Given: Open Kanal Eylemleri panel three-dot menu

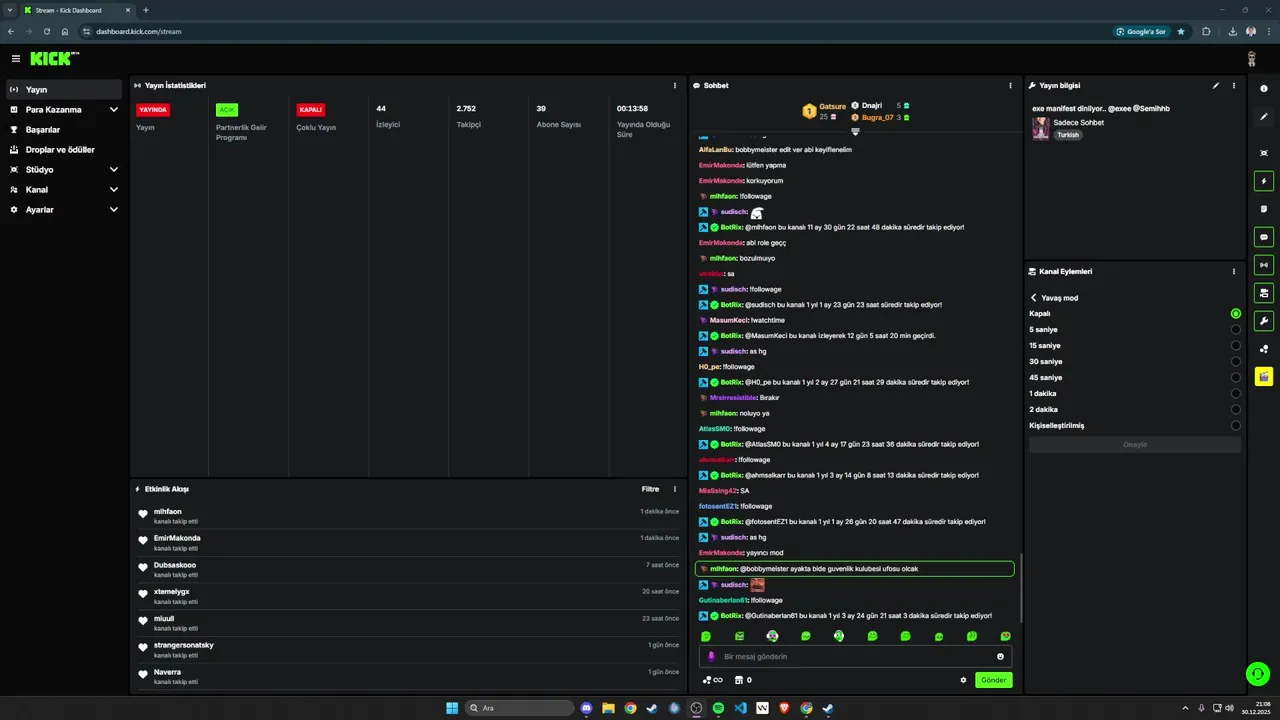Looking at the screenshot, I should click(1234, 272).
